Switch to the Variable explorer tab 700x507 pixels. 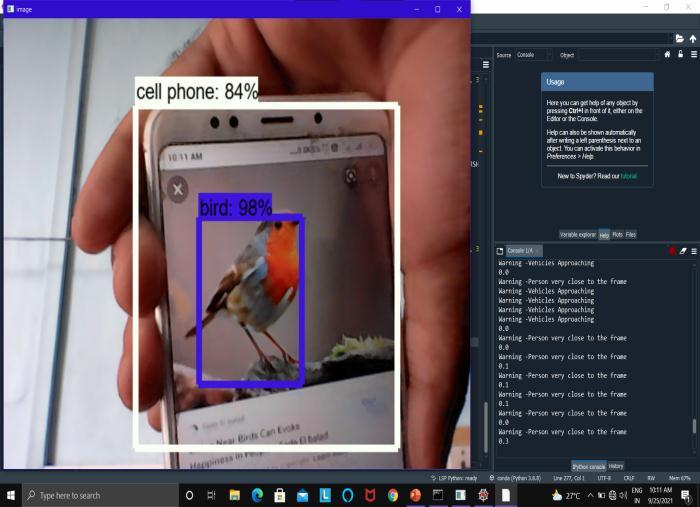578,235
